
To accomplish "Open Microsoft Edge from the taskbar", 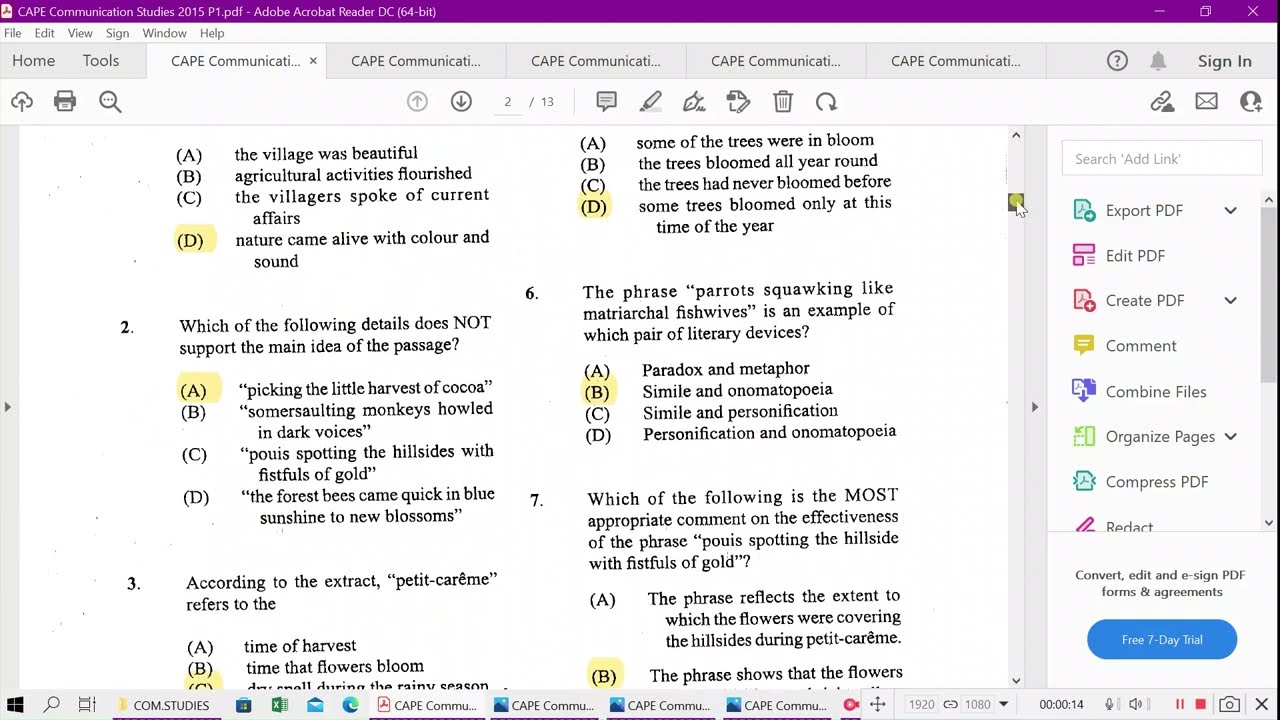I will 350,705.
